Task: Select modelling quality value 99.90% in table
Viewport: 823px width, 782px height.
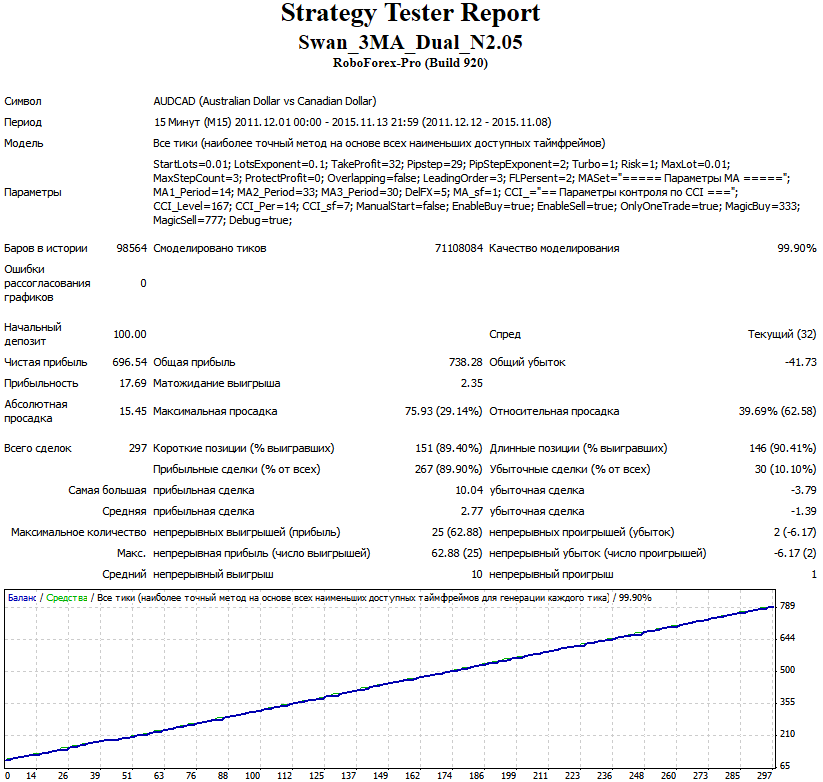Action: coord(797,248)
